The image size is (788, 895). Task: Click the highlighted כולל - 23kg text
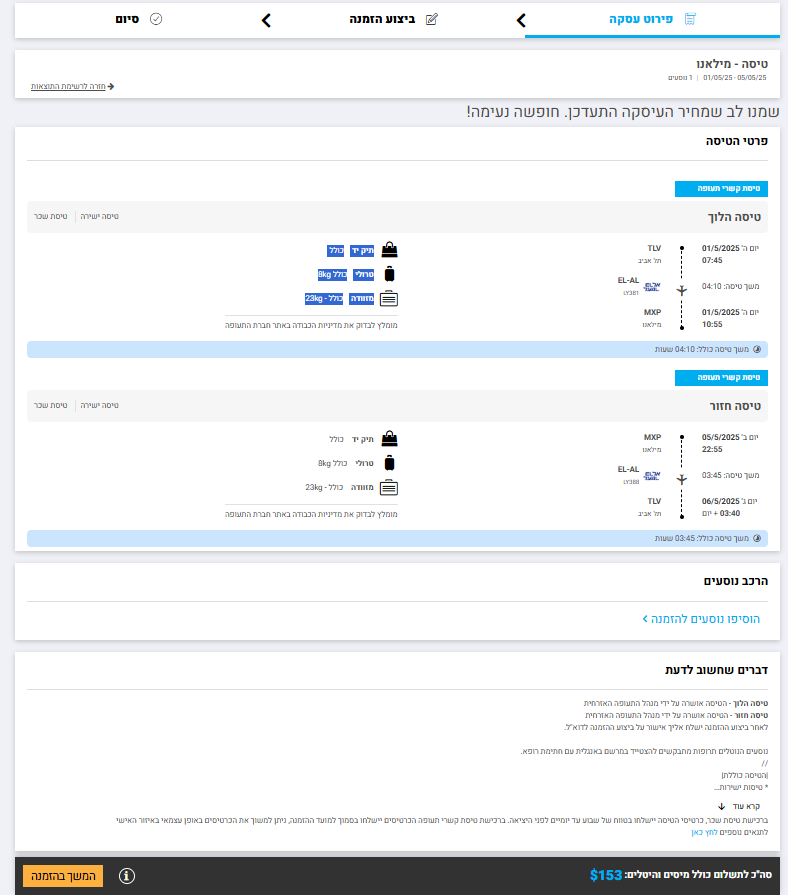324,299
